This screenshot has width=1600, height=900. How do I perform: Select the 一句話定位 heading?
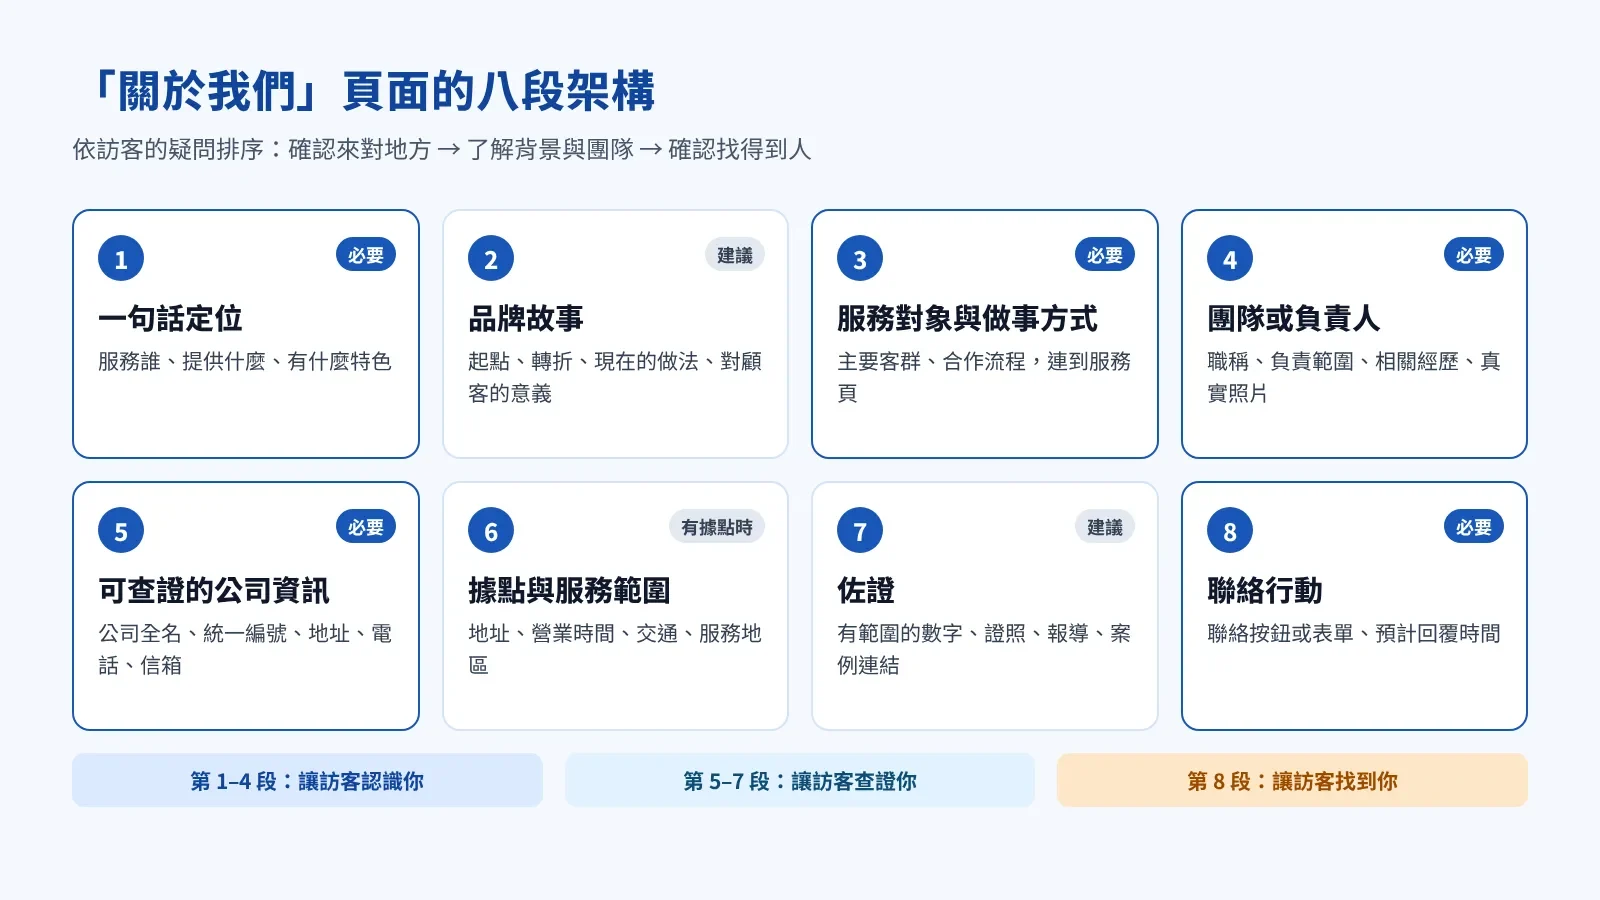(170, 319)
